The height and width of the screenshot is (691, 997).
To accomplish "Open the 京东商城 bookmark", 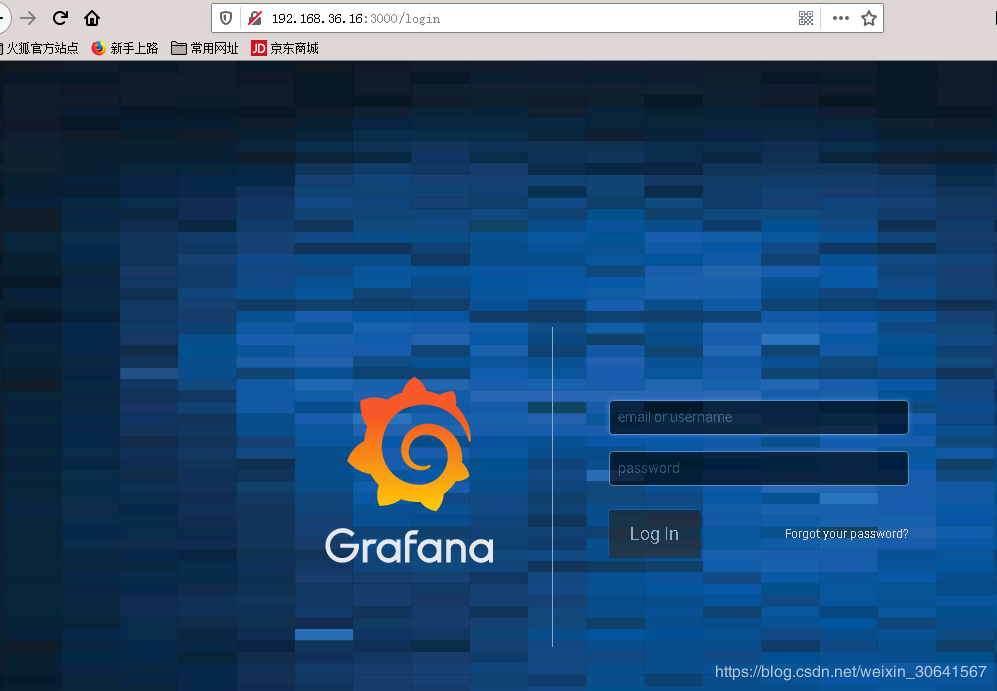I will click(285, 48).
